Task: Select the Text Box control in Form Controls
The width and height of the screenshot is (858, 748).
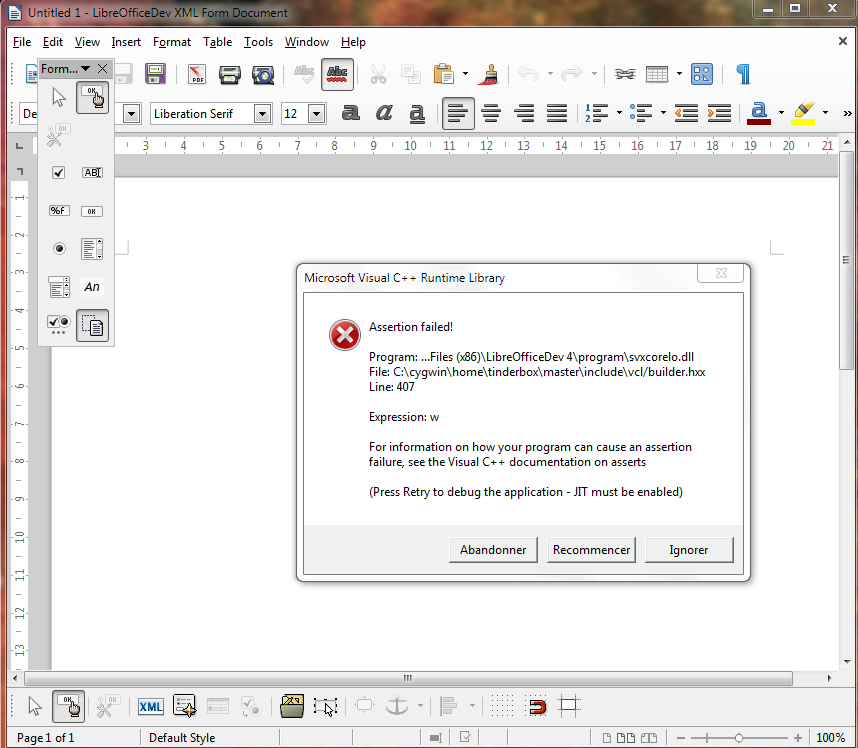Action: (92, 173)
